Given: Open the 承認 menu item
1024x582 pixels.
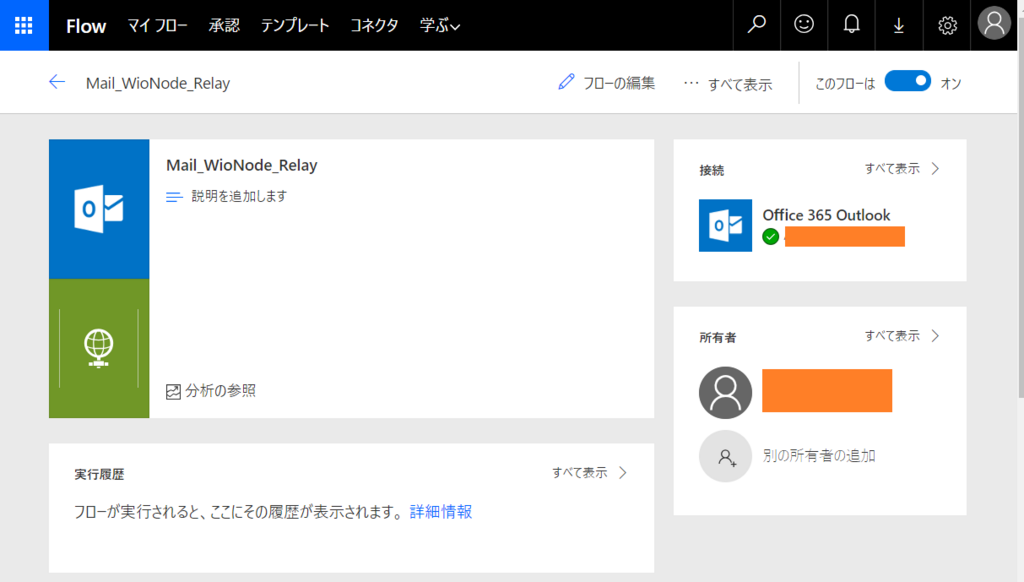Looking at the screenshot, I should 224,25.
